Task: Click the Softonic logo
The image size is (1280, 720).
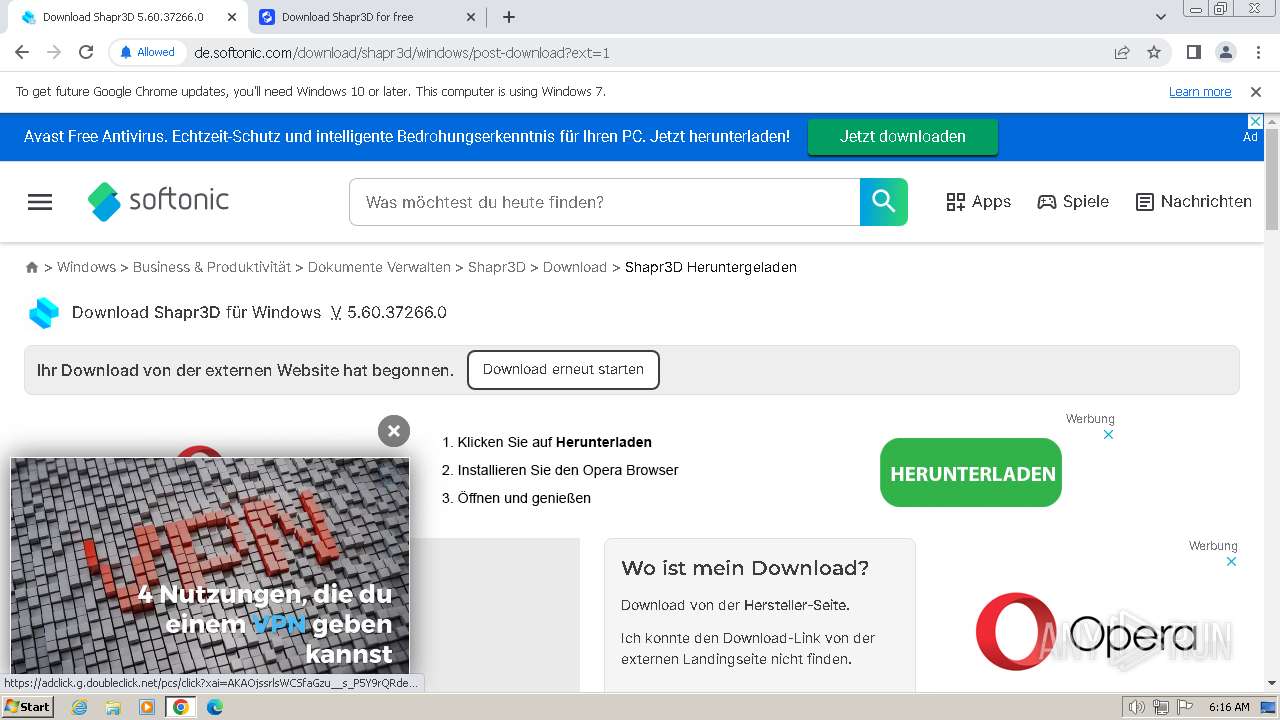Action: 158,201
